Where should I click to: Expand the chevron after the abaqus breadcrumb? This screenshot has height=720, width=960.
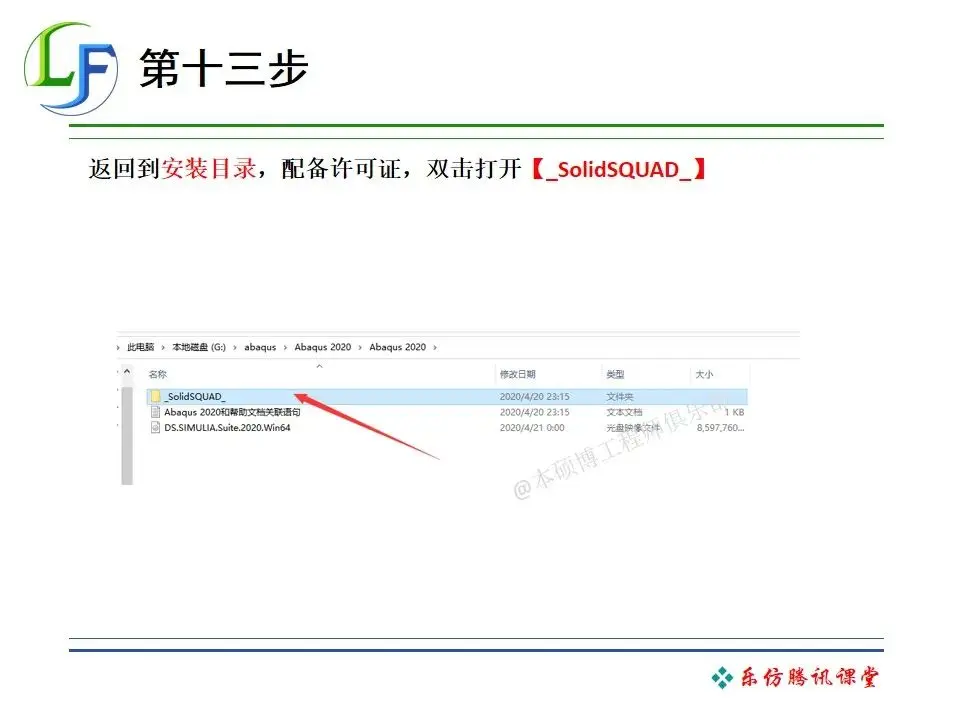[285, 347]
